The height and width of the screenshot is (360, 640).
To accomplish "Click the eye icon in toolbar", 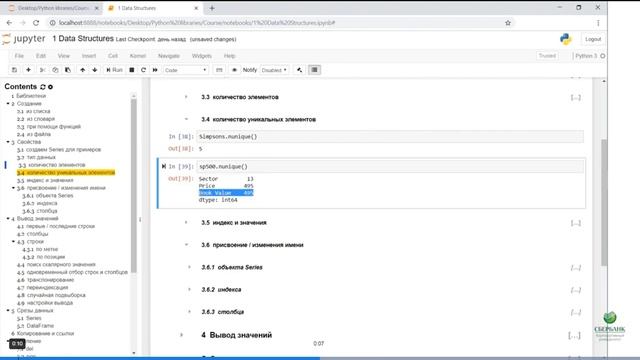I will (x=234, y=70).
